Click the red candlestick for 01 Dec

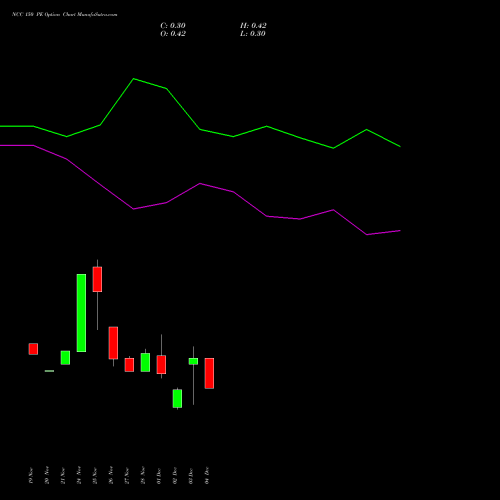coord(161,364)
